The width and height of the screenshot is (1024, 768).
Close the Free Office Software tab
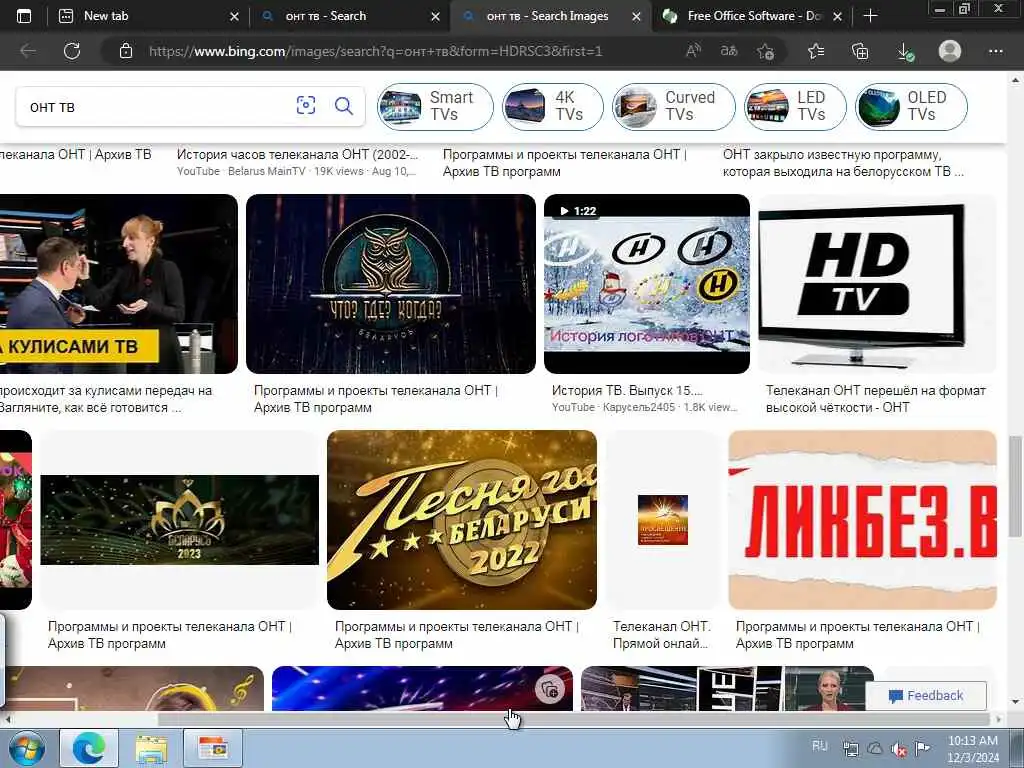pos(837,17)
